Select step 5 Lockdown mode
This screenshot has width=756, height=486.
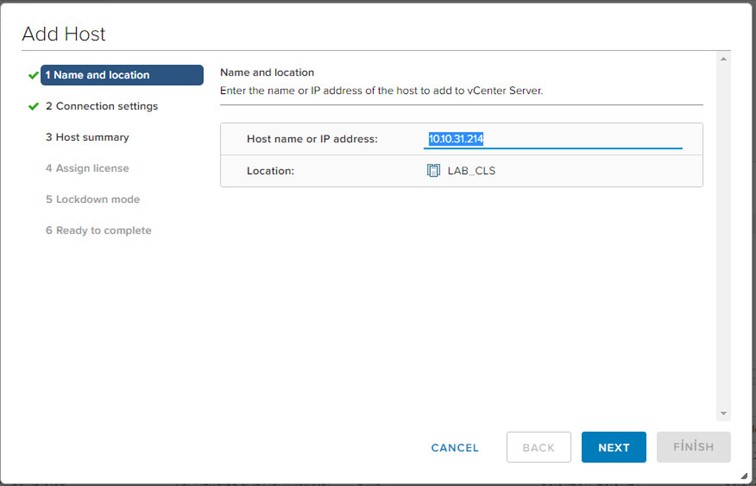coord(92,199)
